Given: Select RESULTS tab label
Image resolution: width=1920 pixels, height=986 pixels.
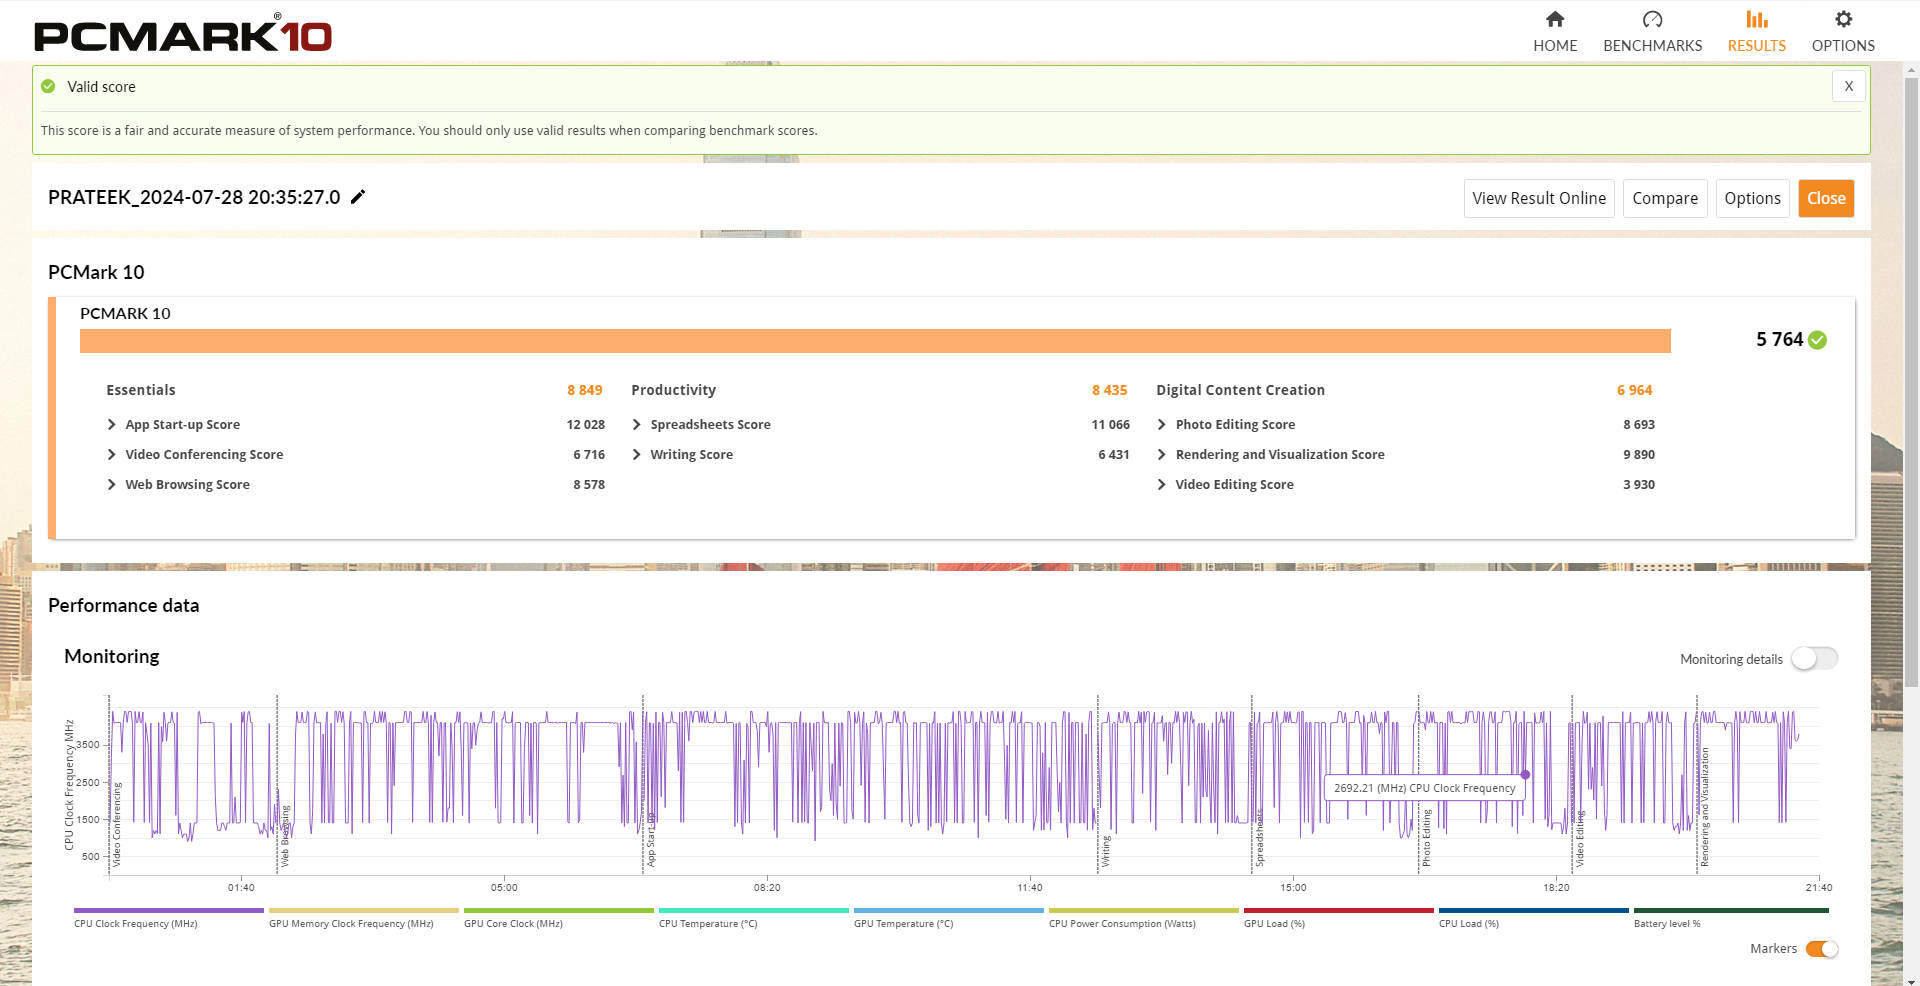Looking at the screenshot, I should (1757, 46).
